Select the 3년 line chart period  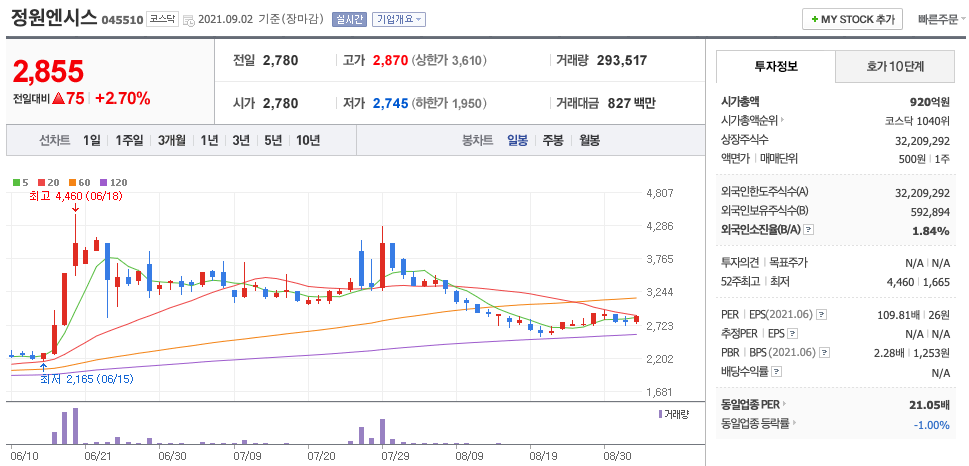pyautogui.click(x=241, y=140)
